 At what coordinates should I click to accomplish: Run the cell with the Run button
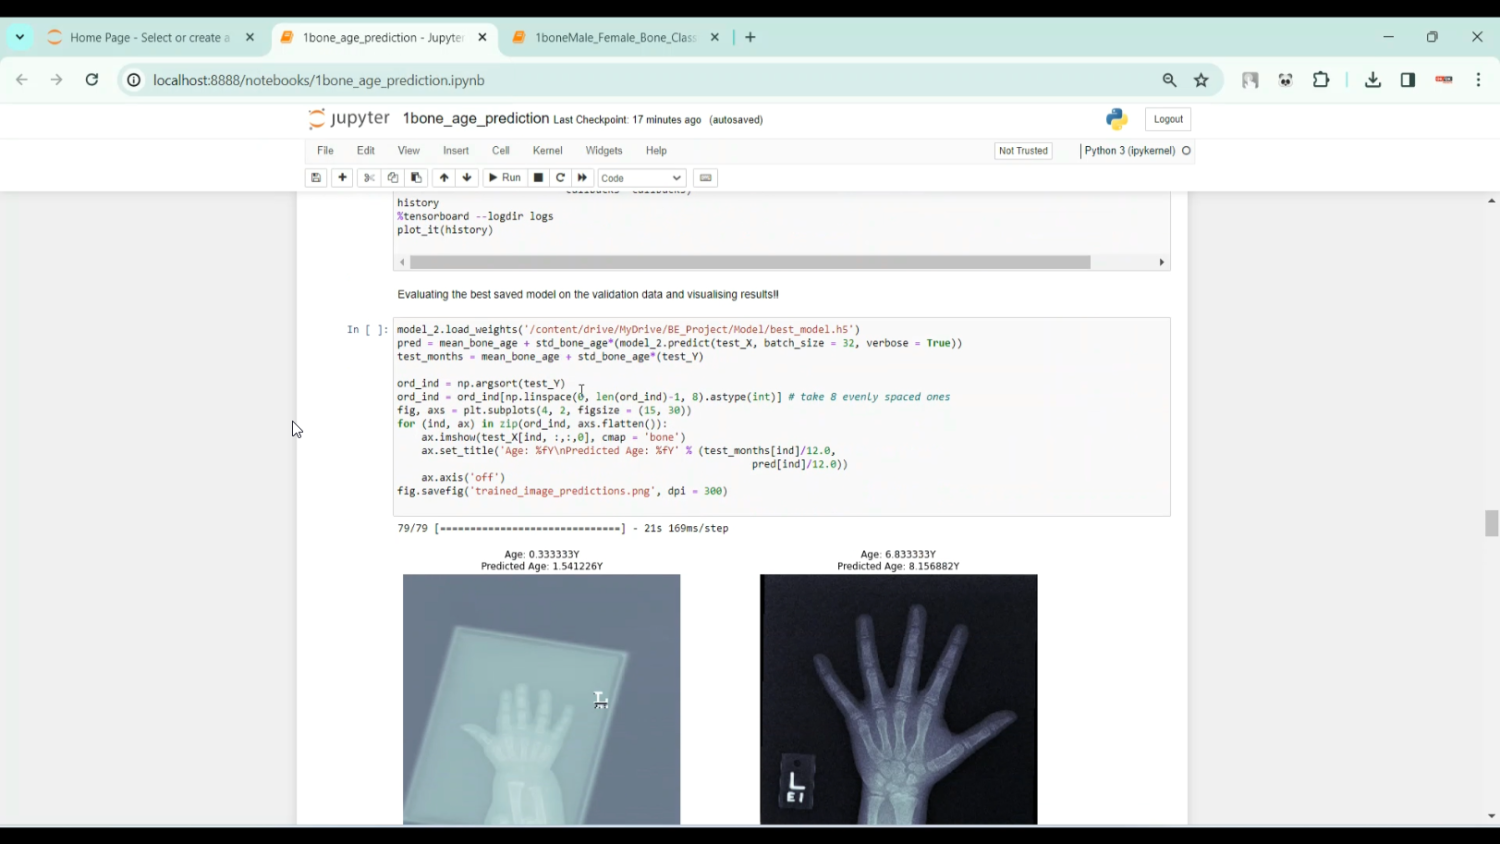click(504, 177)
